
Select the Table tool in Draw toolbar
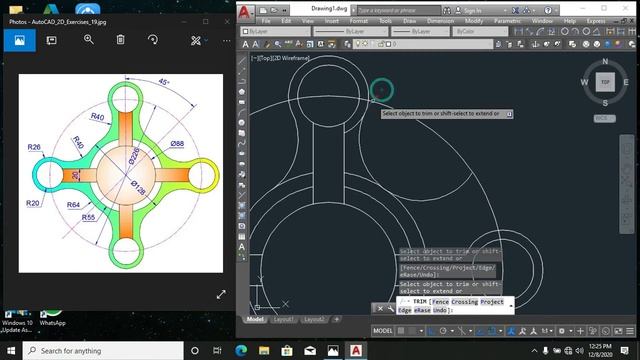coord(242,236)
